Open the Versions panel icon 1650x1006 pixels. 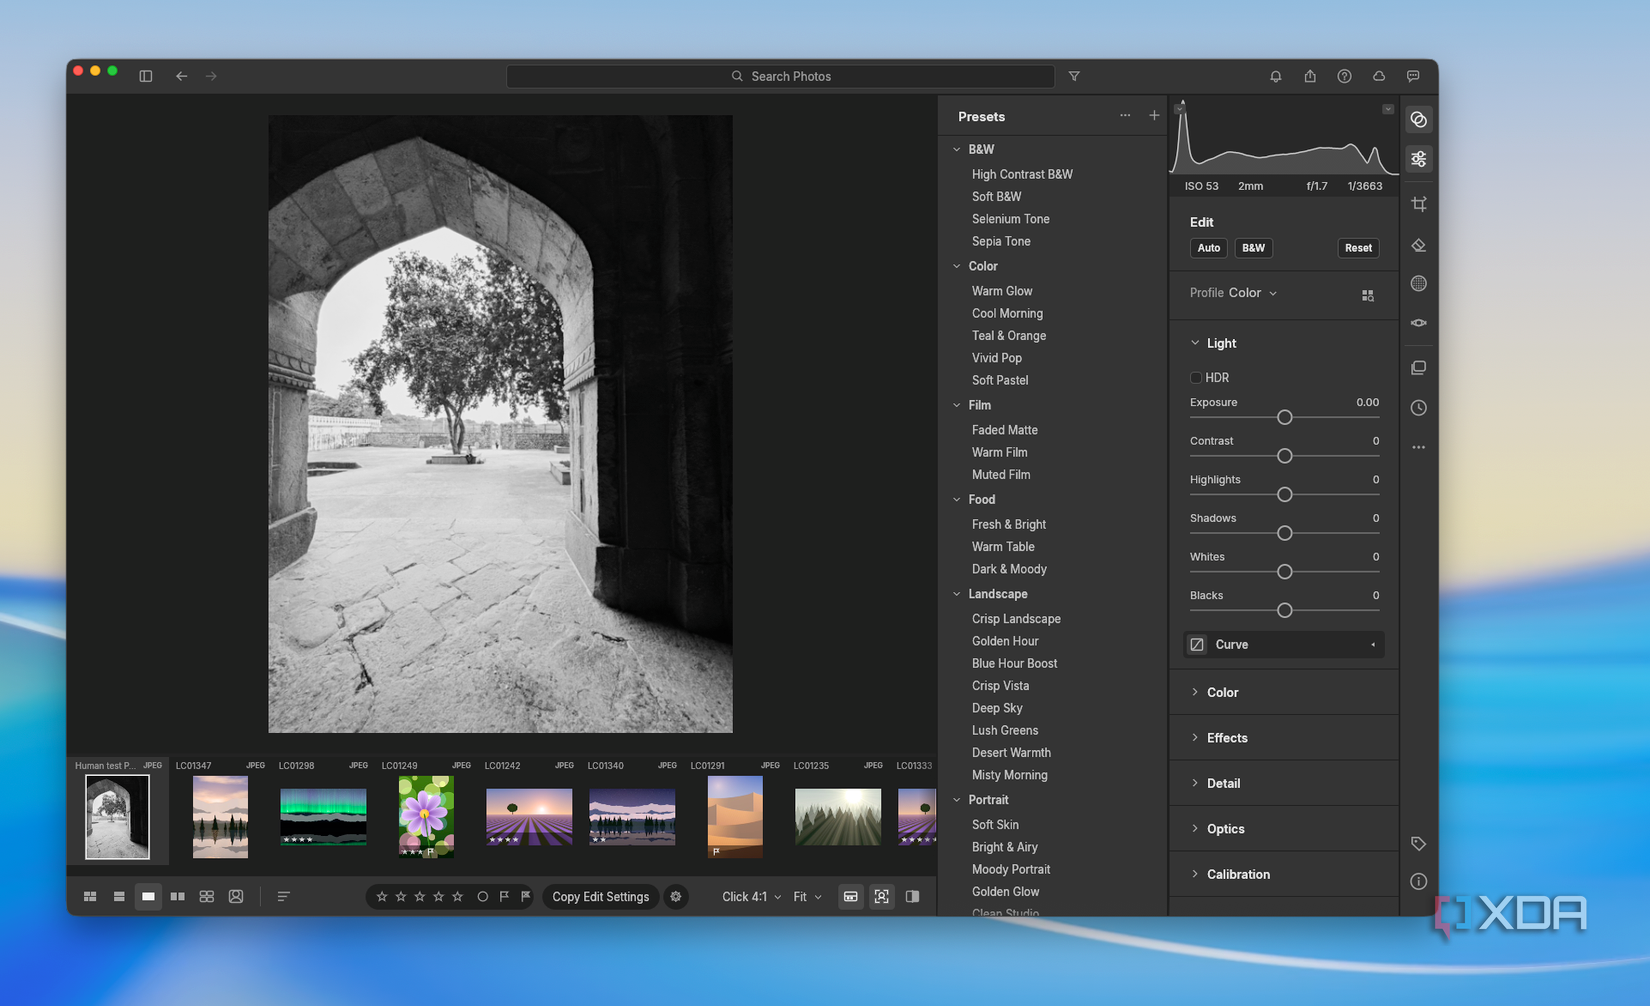pyautogui.click(x=1418, y=368)
